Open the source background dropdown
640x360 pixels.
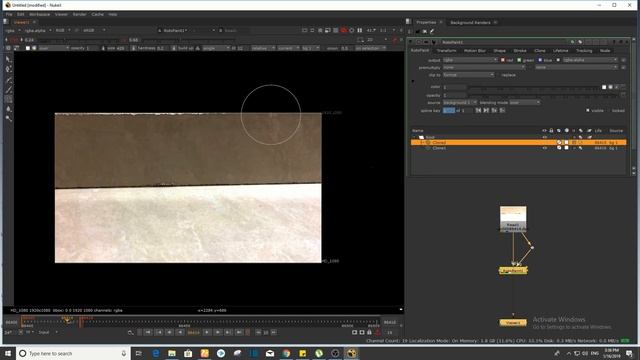[x=460, y=102]
